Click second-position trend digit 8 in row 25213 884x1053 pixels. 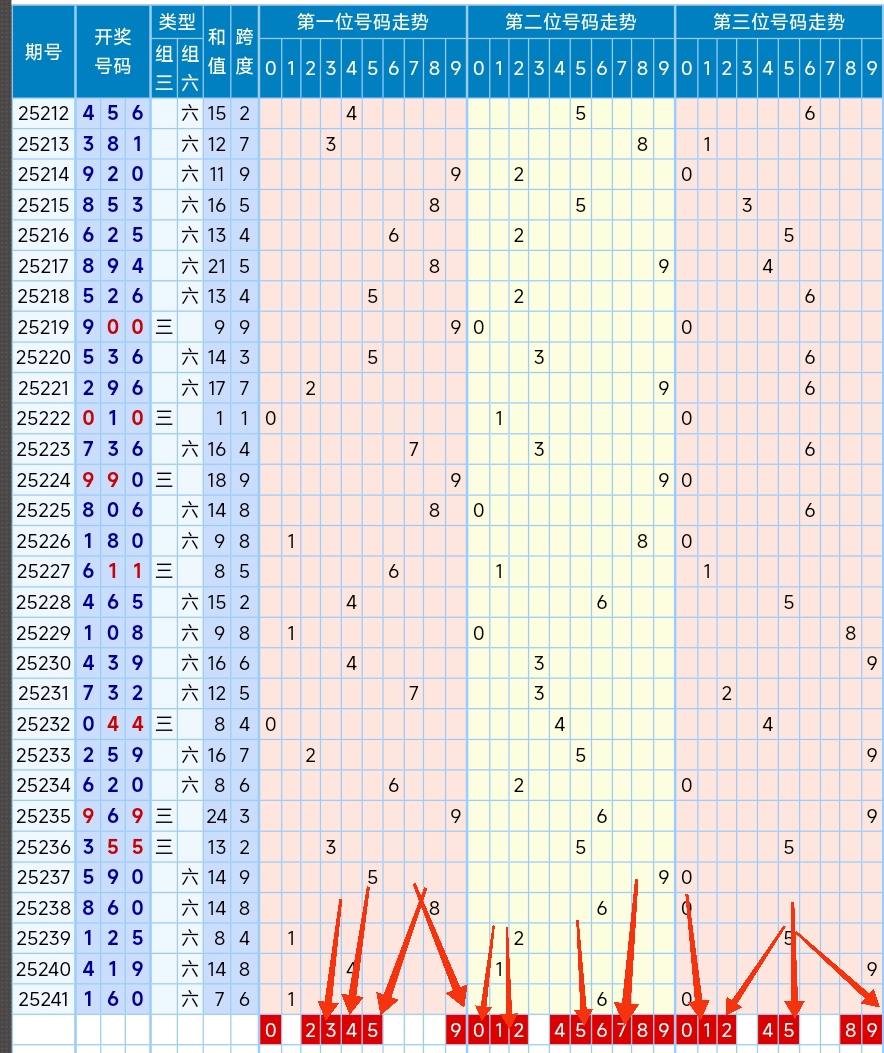point(642,144)
